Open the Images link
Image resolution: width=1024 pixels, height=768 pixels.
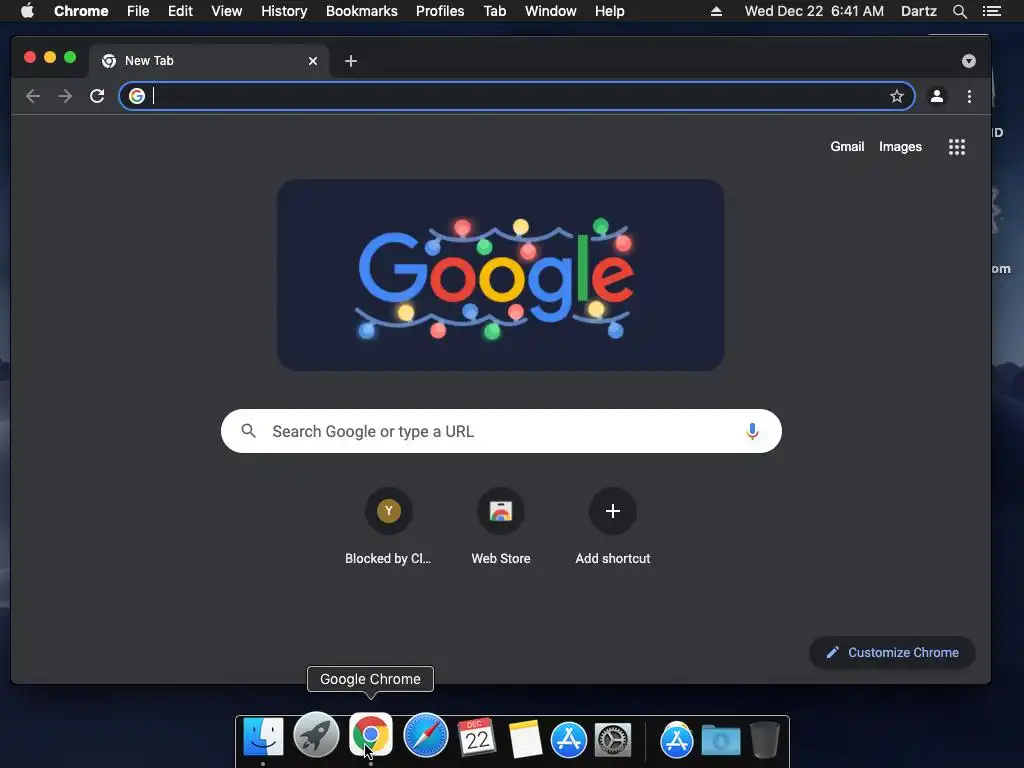[x=900, y=147]
